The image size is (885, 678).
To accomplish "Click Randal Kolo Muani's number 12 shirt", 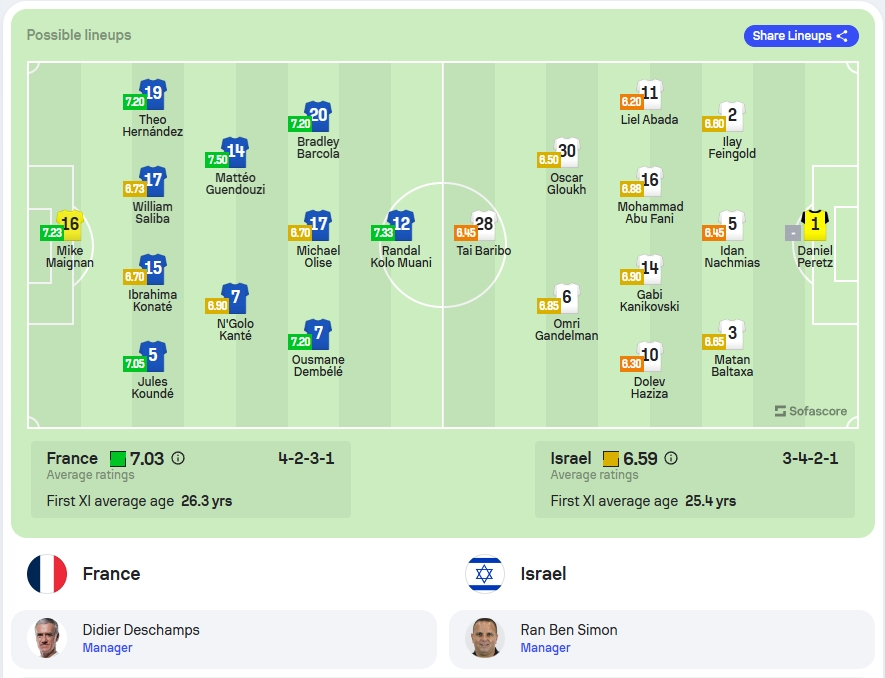I will (x=401, y=225).
